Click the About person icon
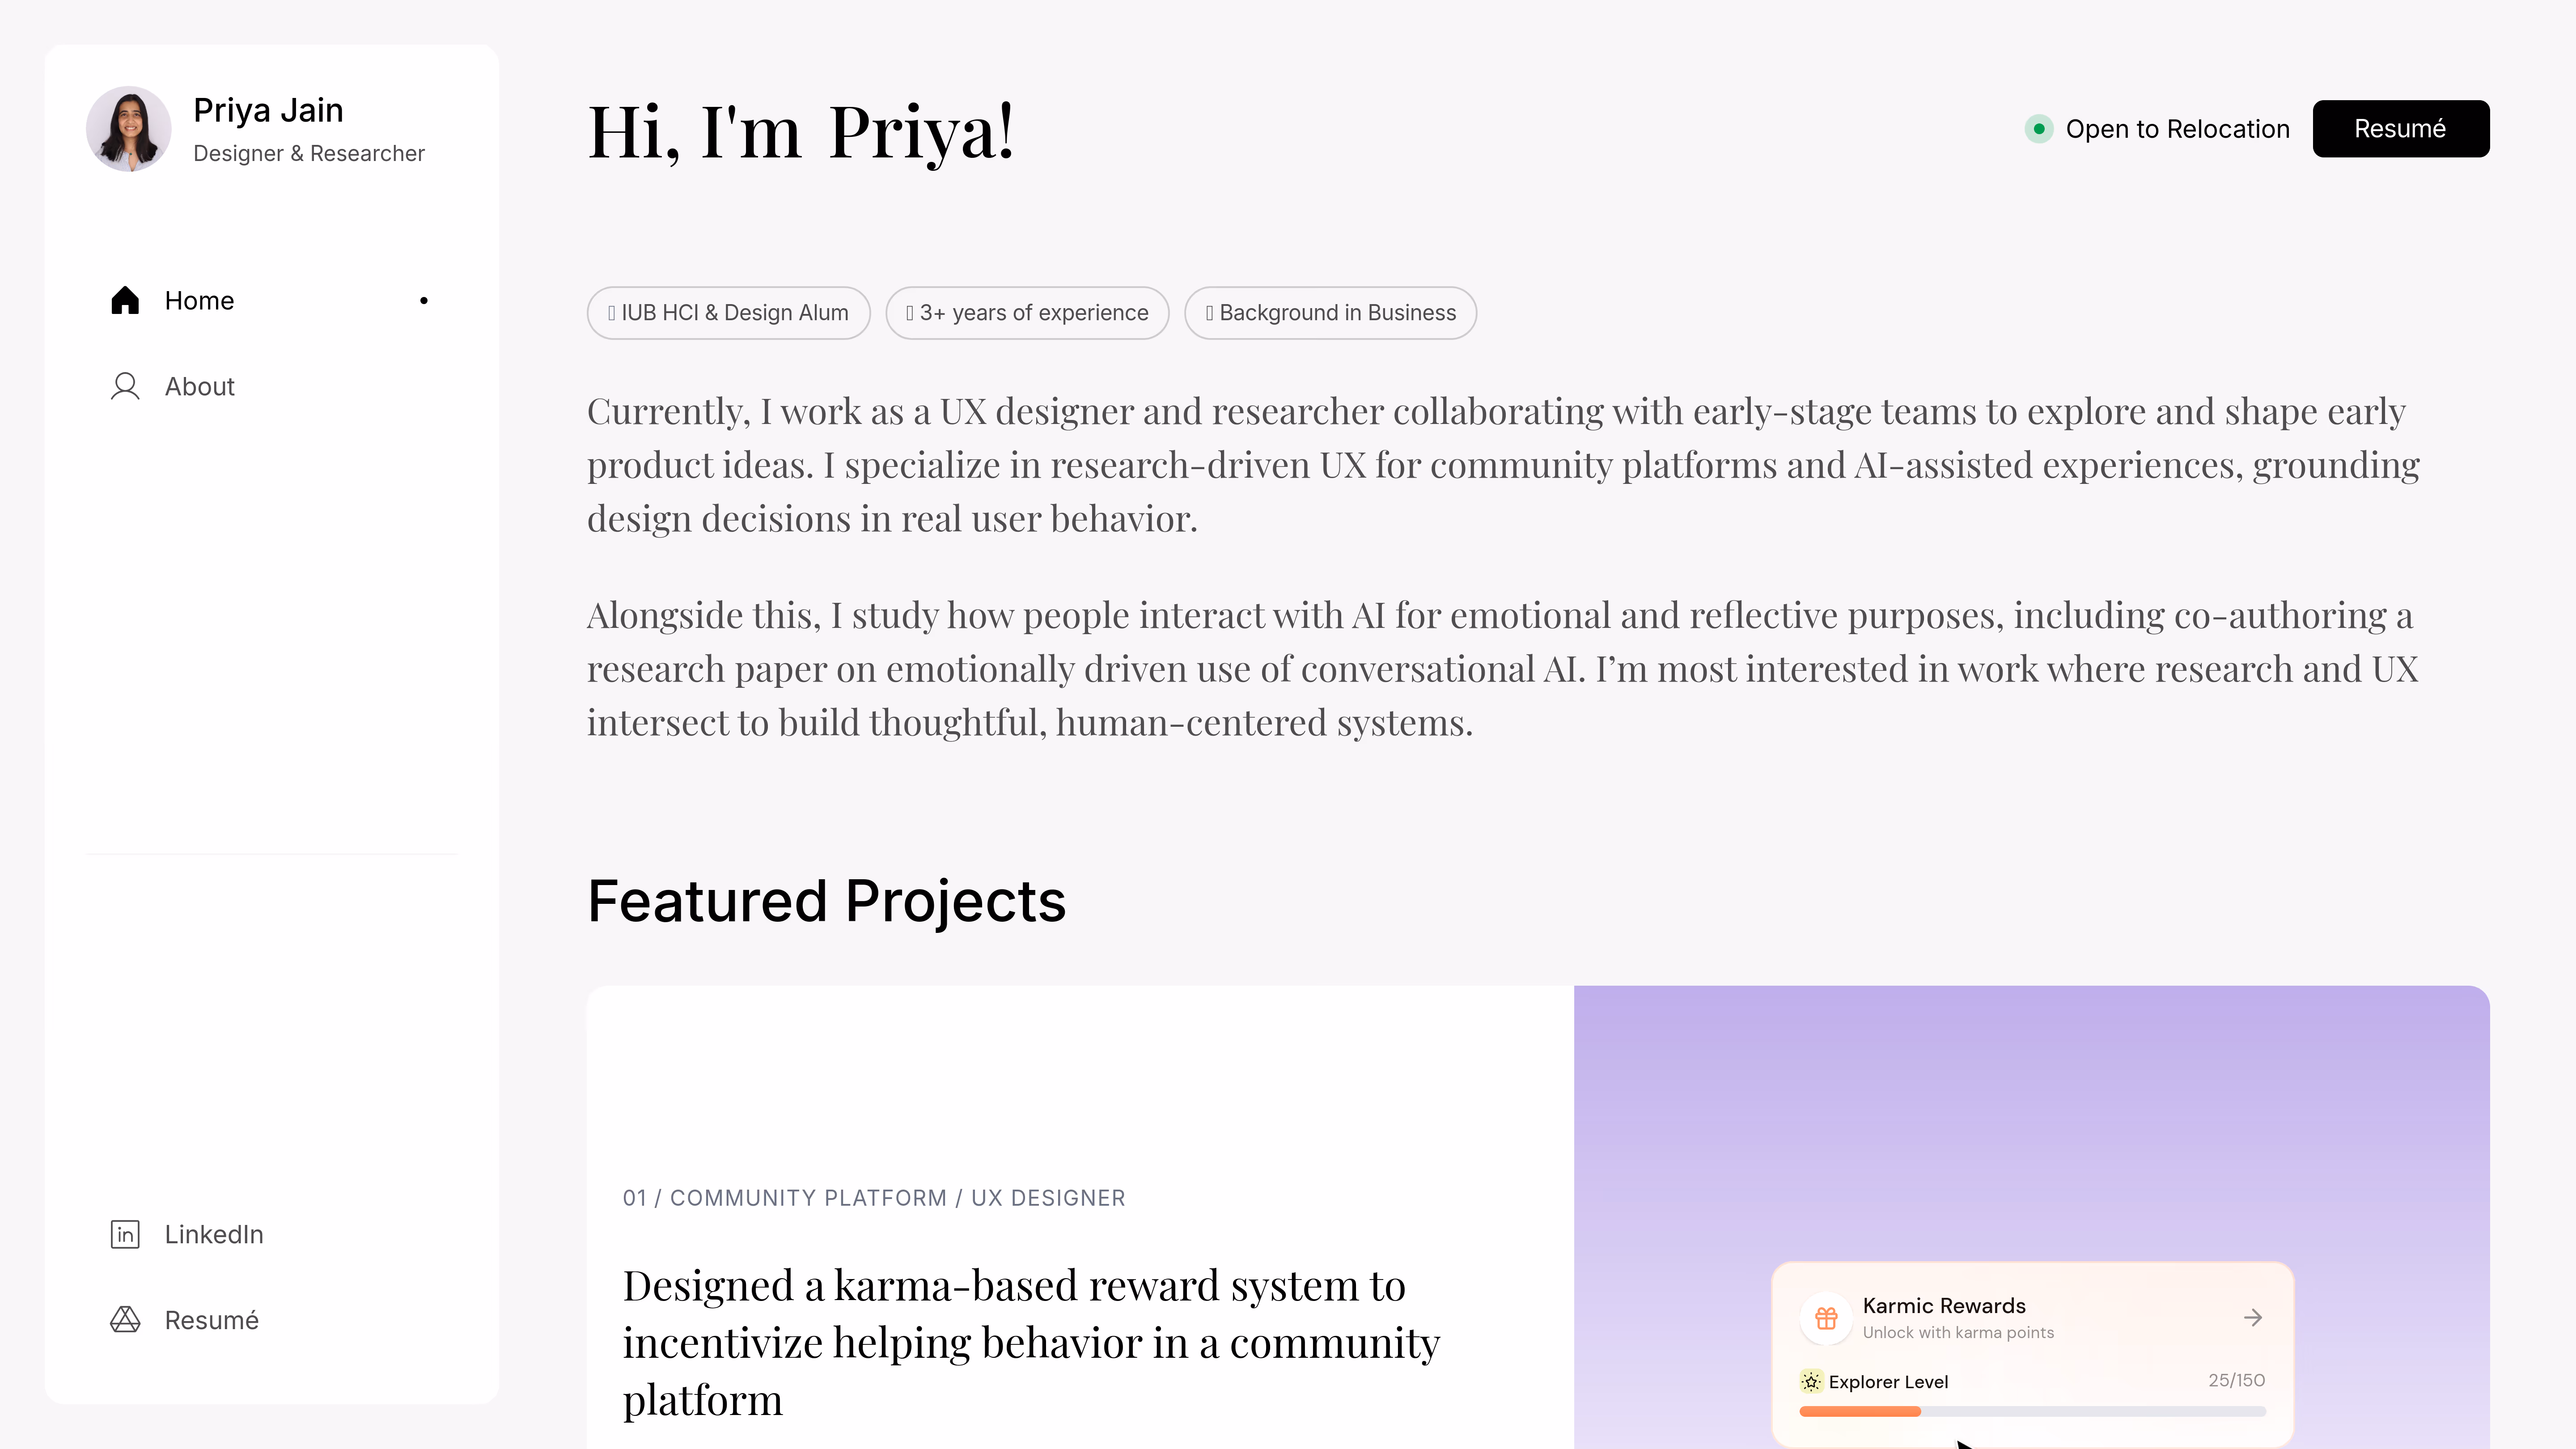The width and height of the screenshot is (2576, 1449). [x=125, y=387]
